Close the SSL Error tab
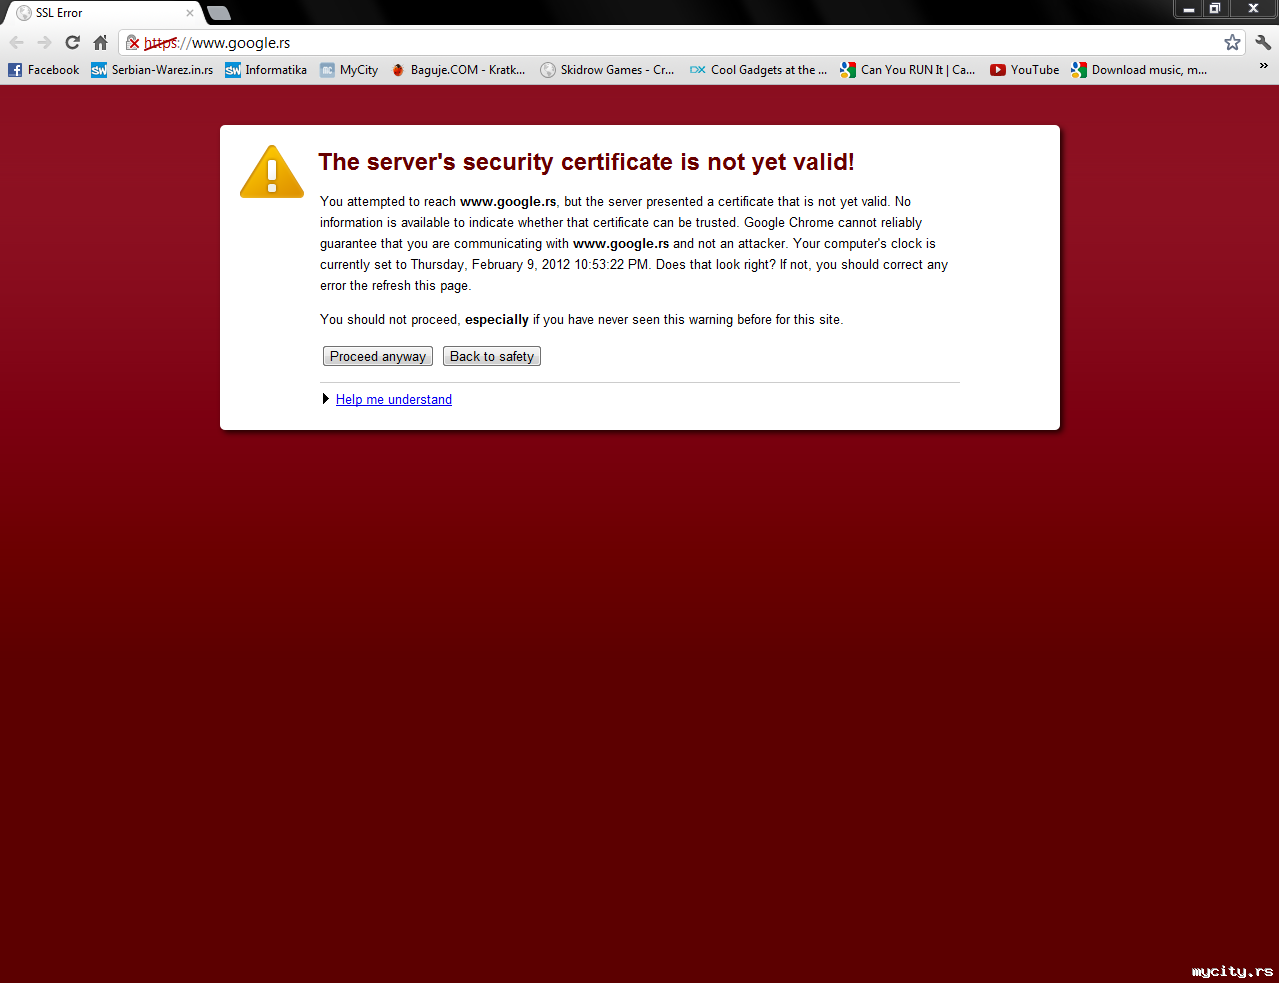The image size is (1279, 983). point(190,13)
